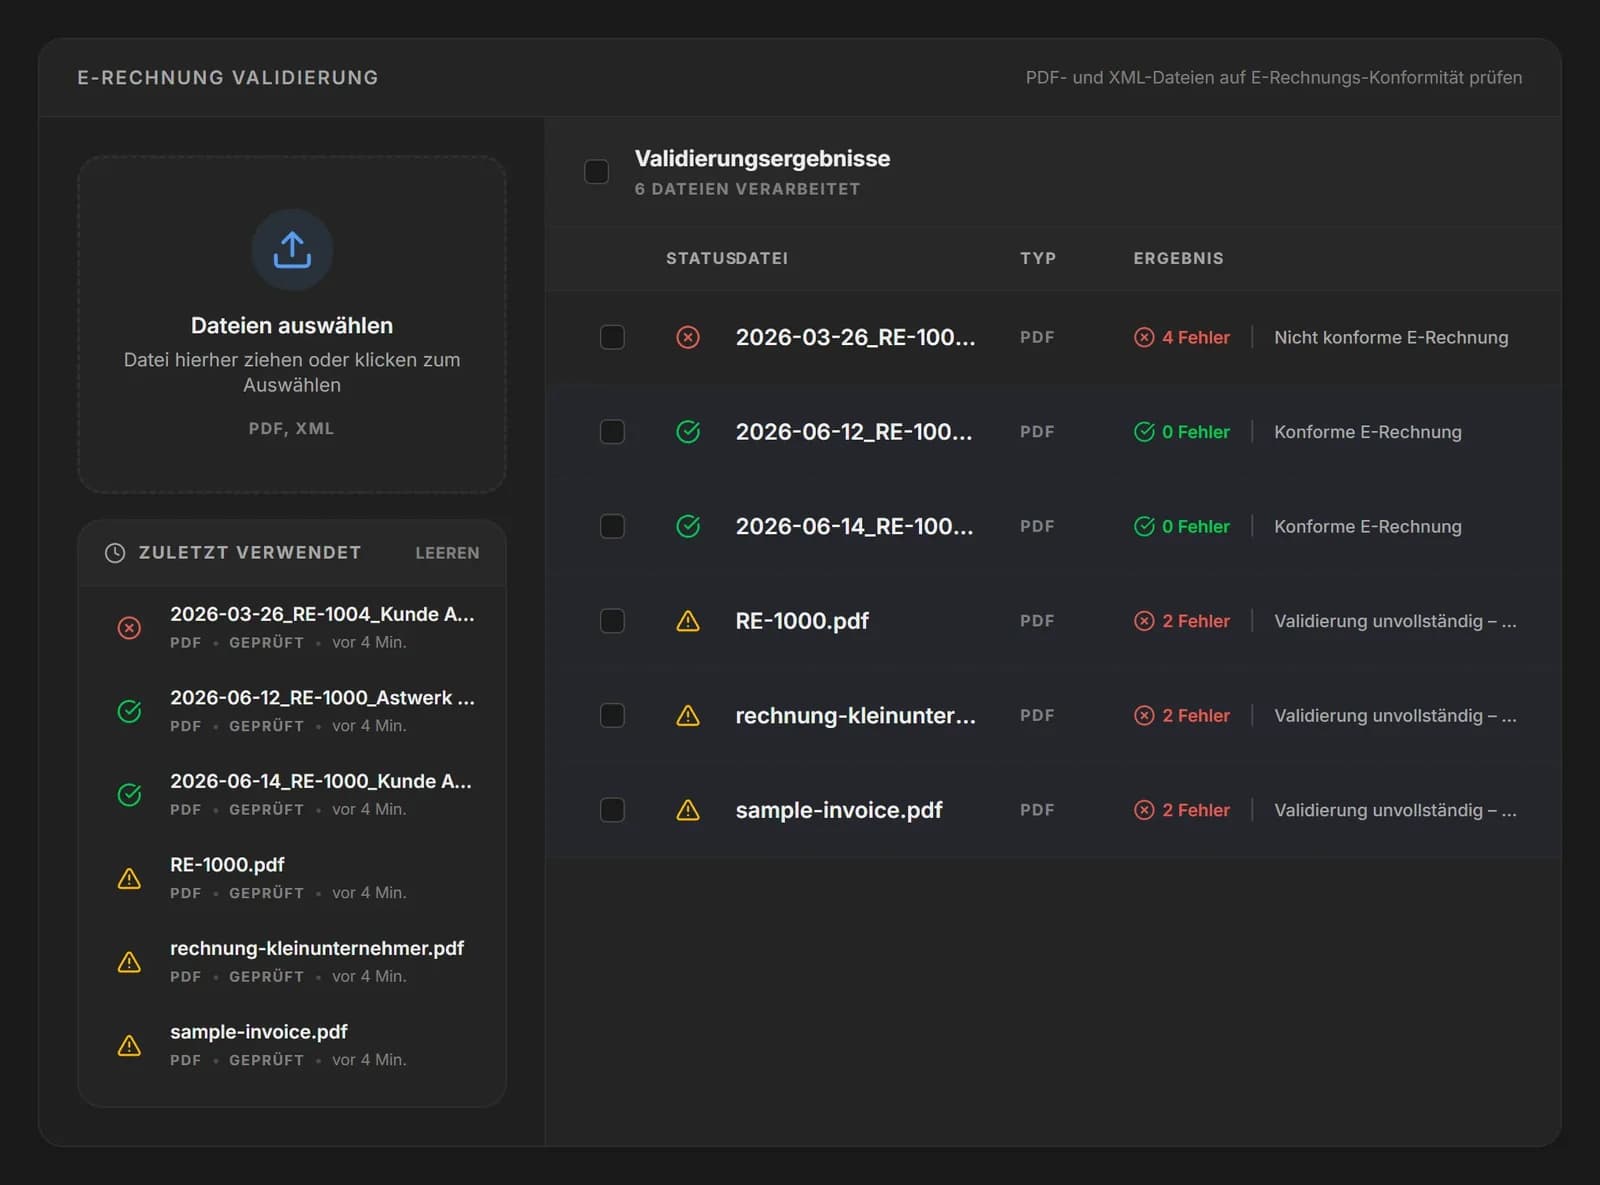Select the checkbox for sample-invoice.pdf row
Screen dimensions: 1600x1185
click(x=612, y=810)
